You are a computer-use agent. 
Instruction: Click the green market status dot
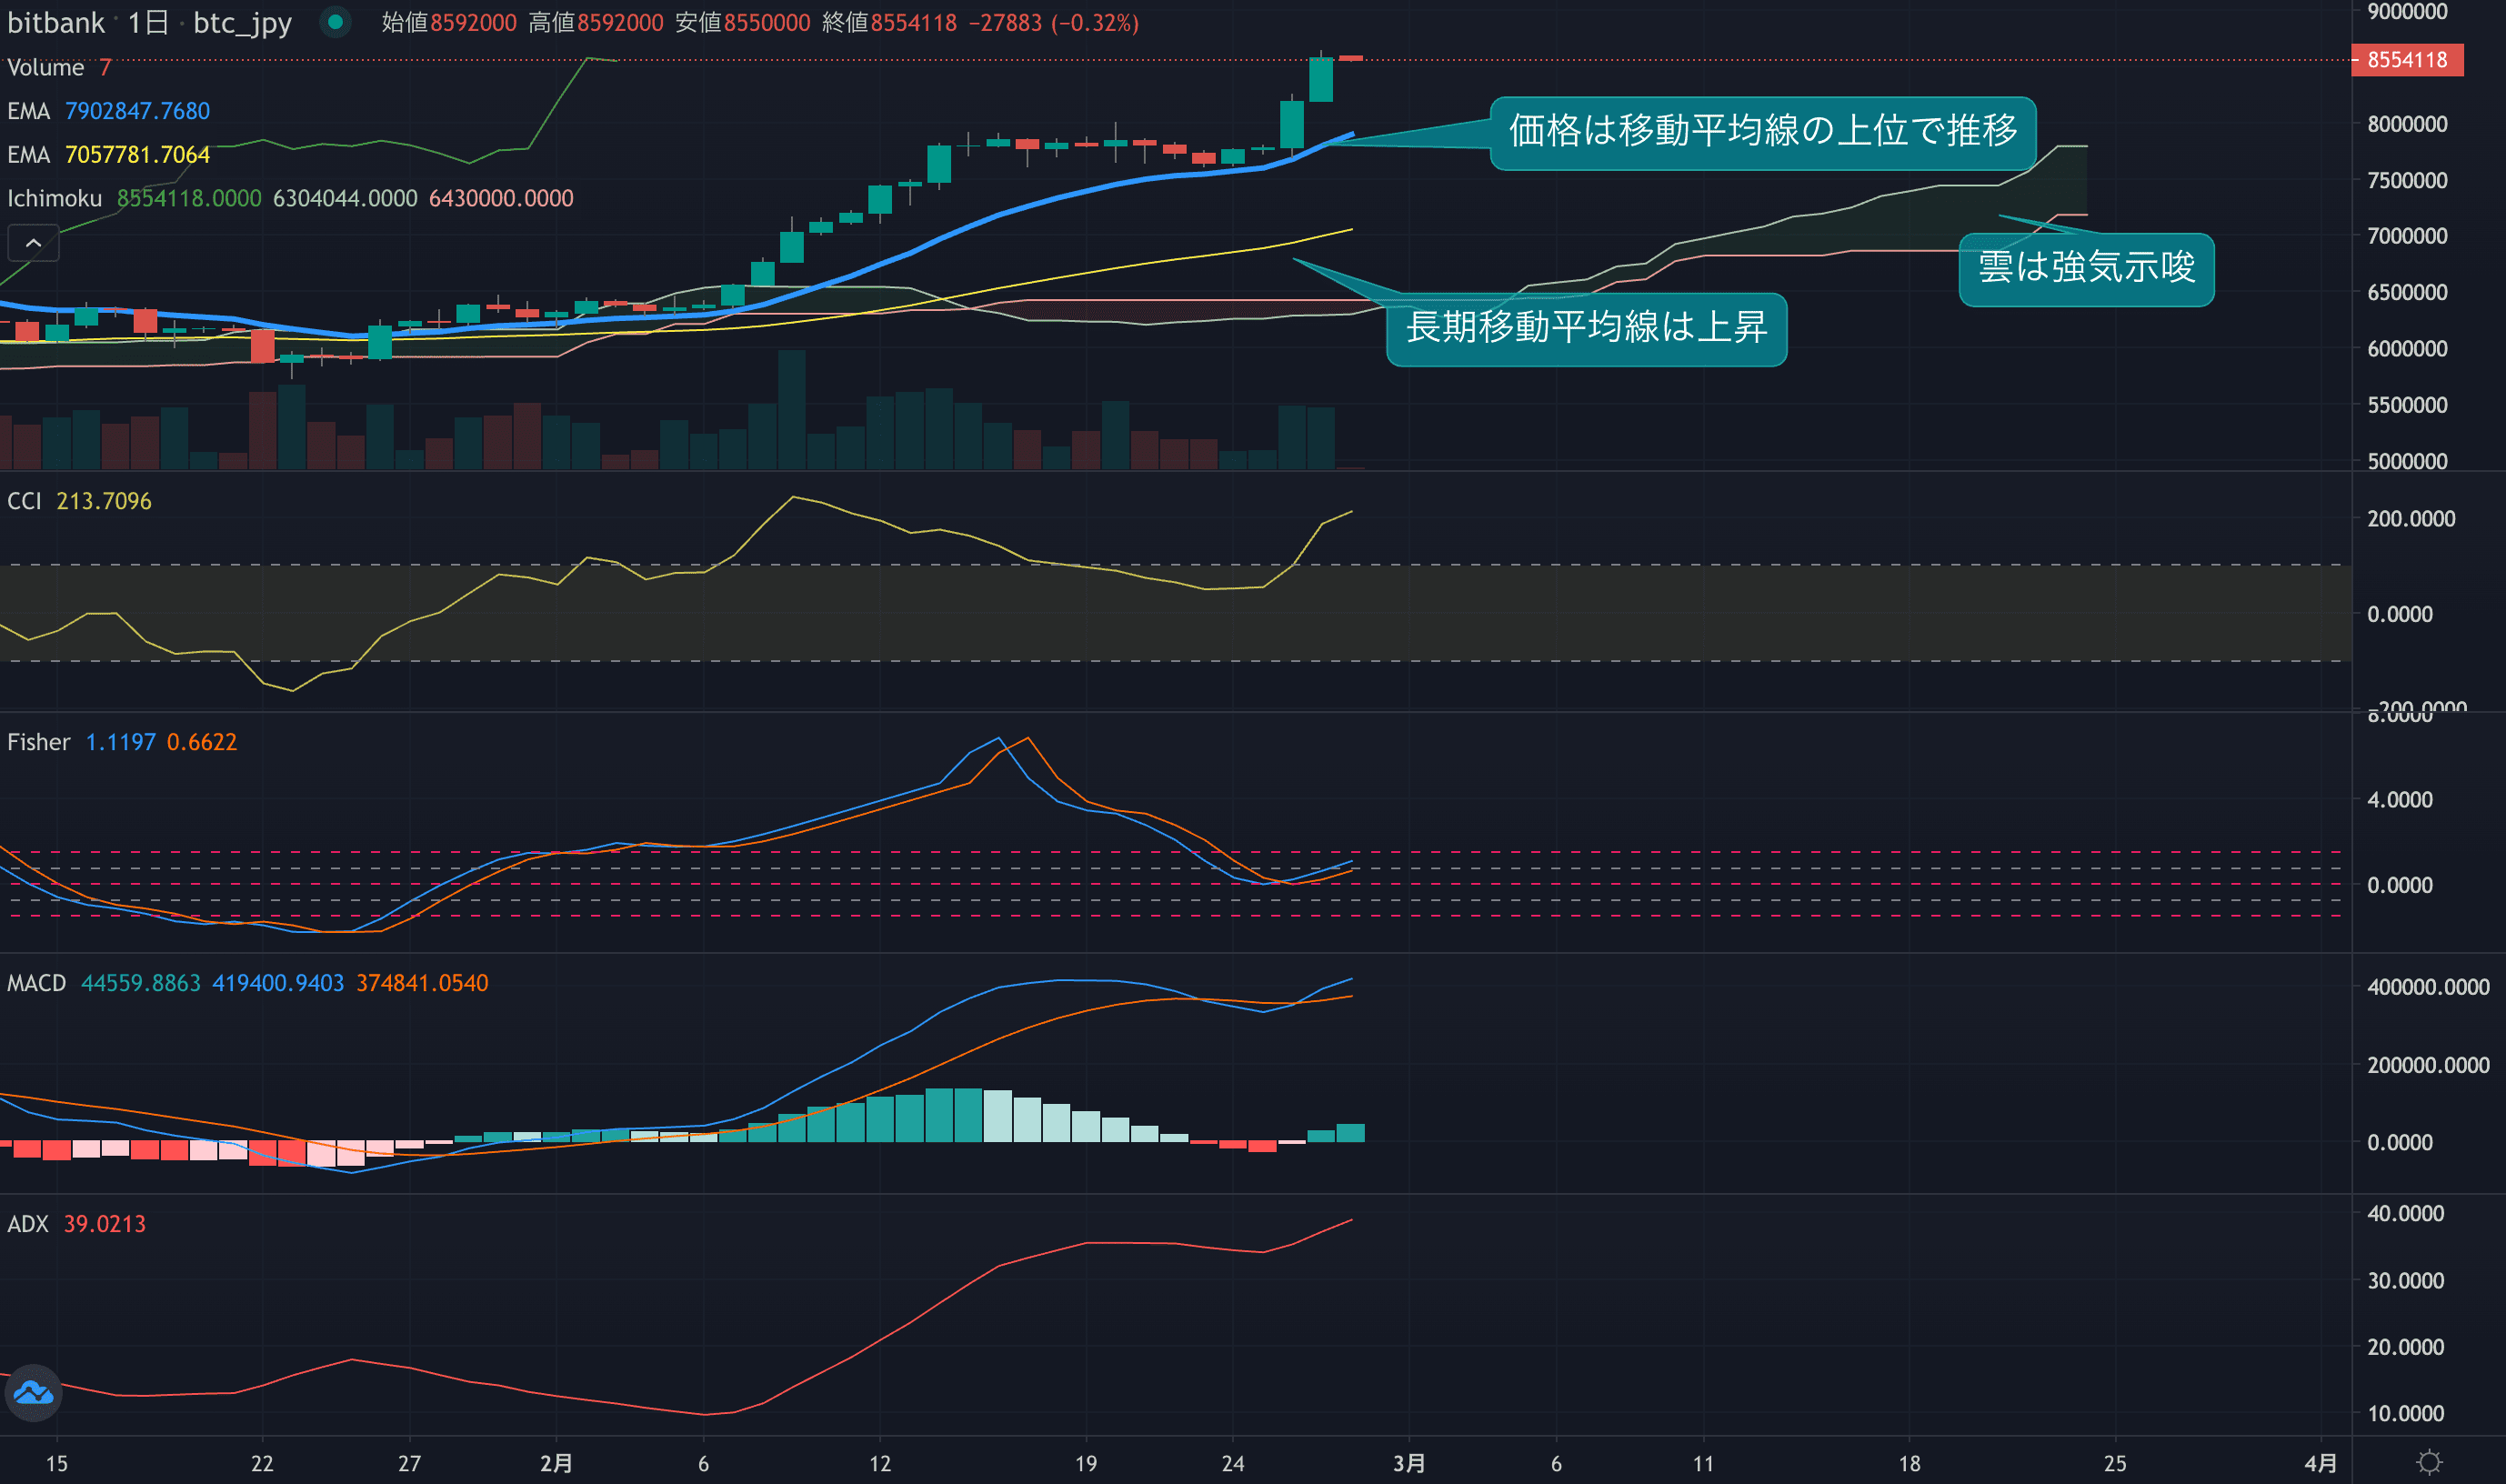point(335,22)
